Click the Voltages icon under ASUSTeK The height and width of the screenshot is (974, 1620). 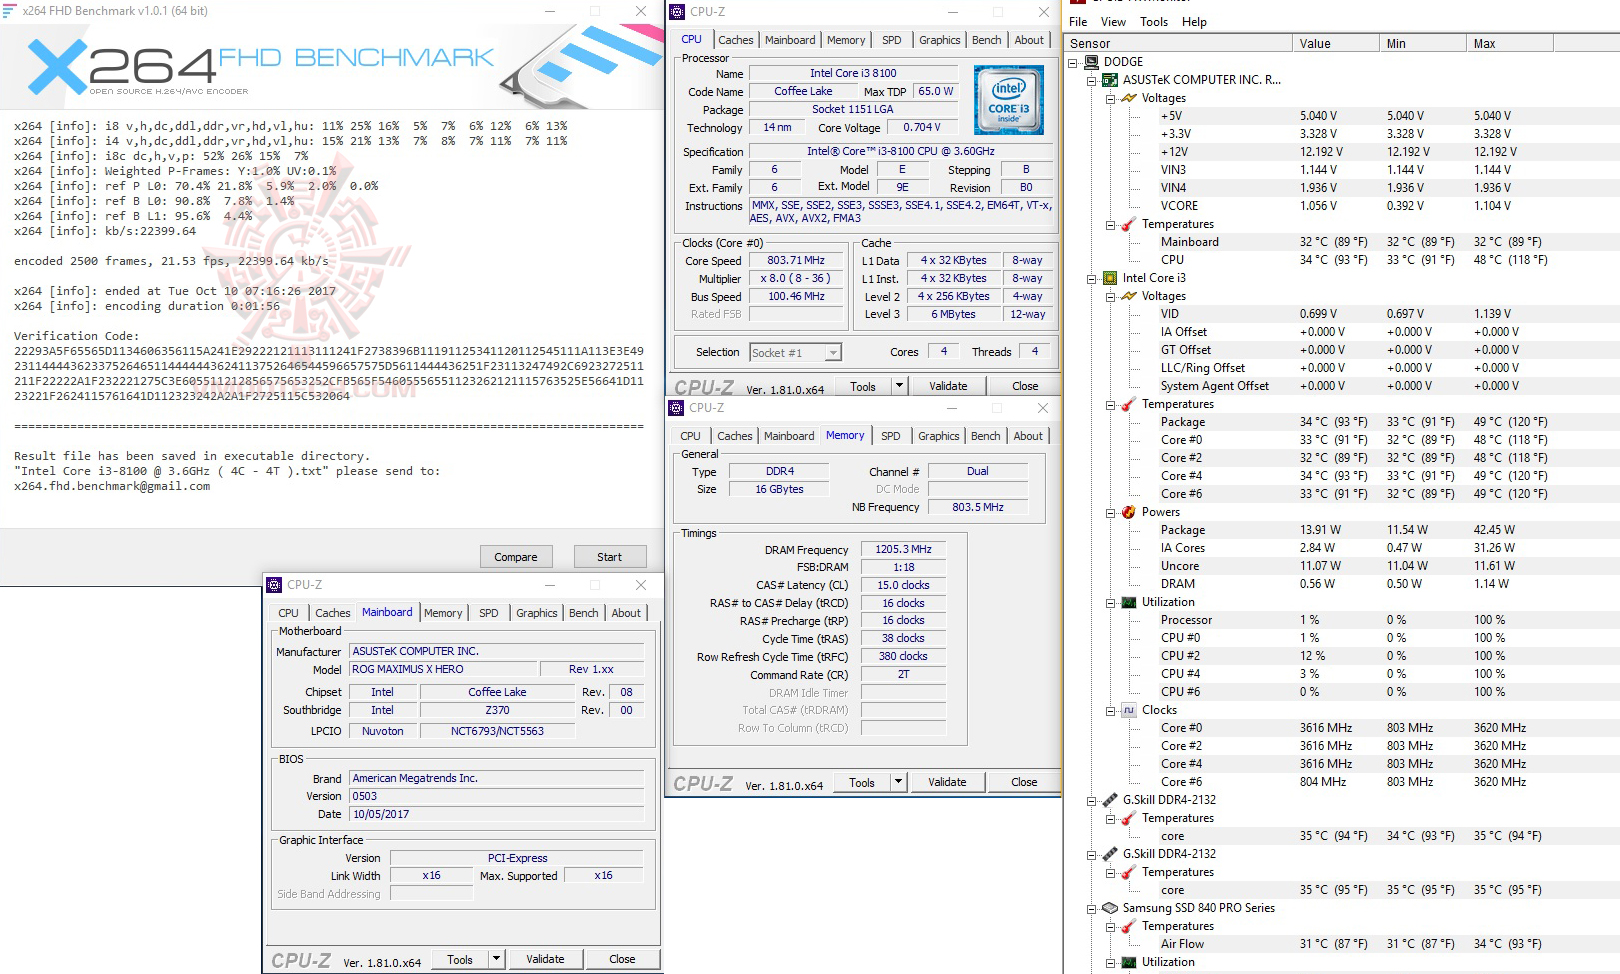[1129, 98]
